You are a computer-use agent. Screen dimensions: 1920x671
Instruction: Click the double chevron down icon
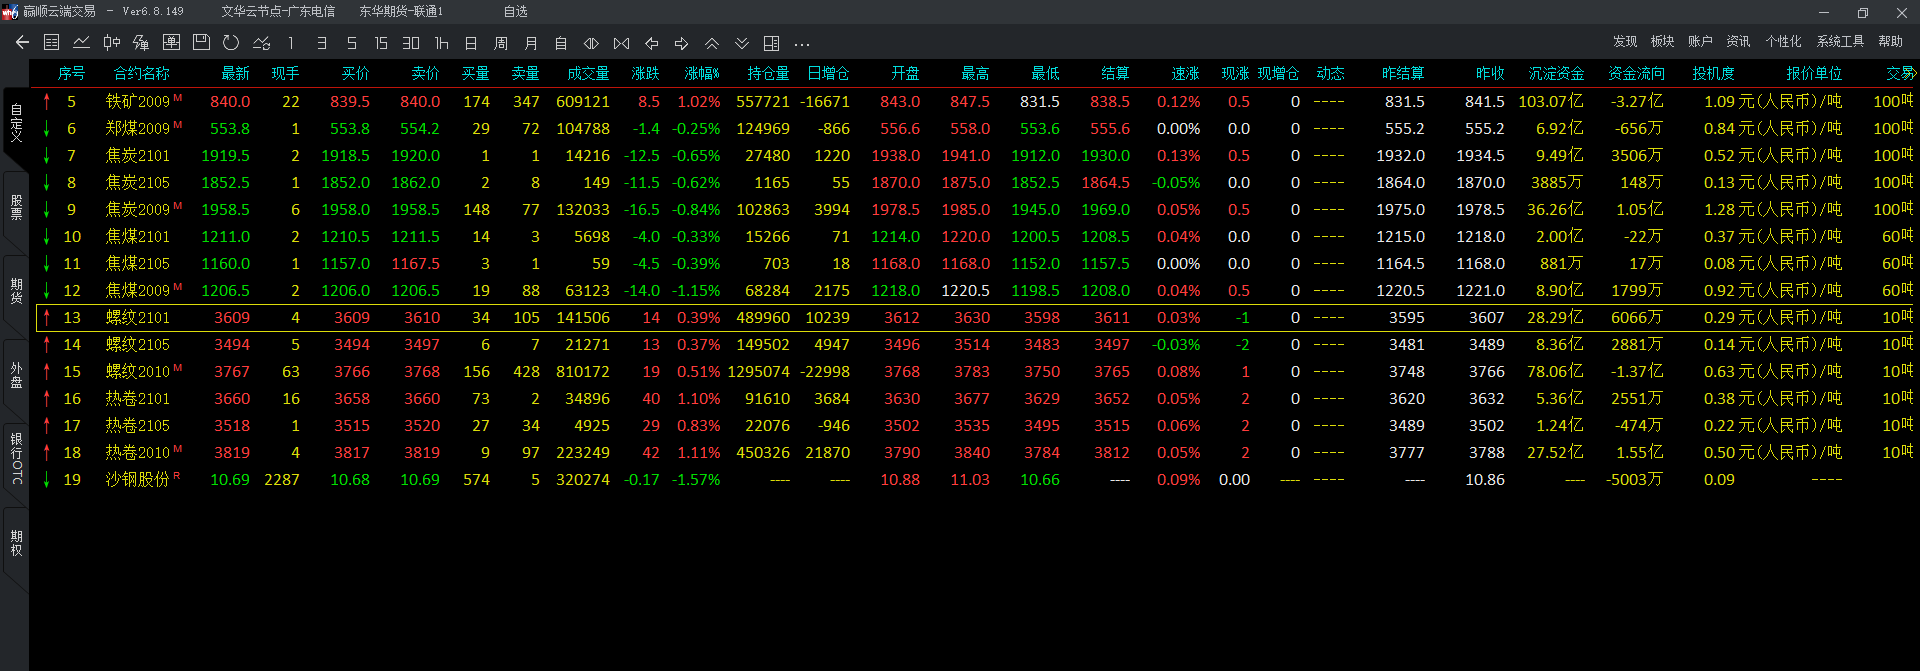(742, 44)
